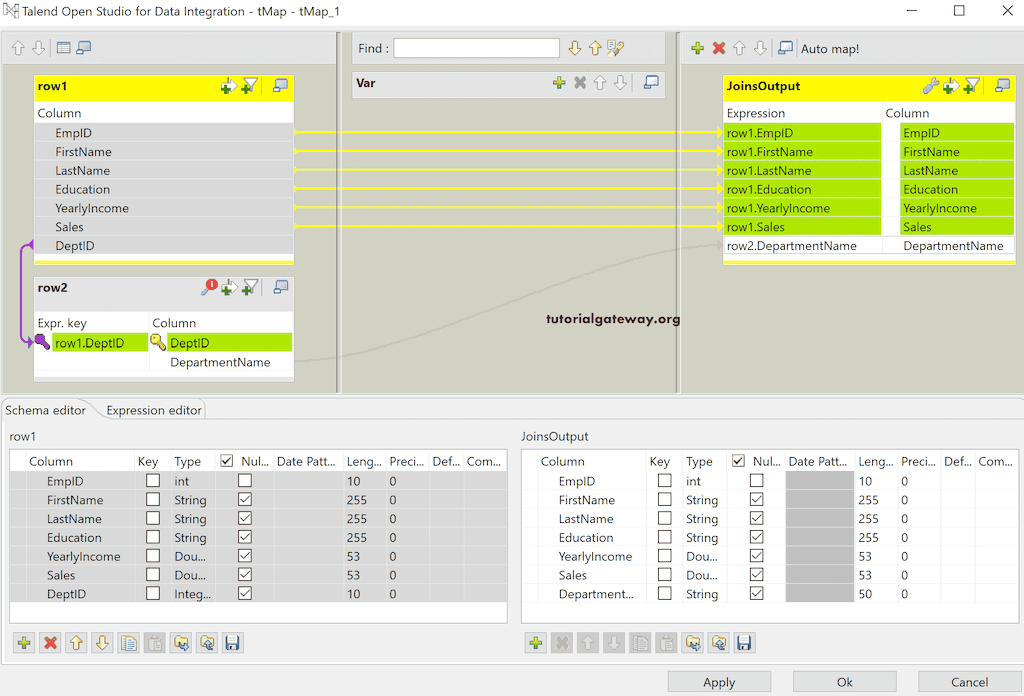Apply the mapping changes

tap(719, 681)
